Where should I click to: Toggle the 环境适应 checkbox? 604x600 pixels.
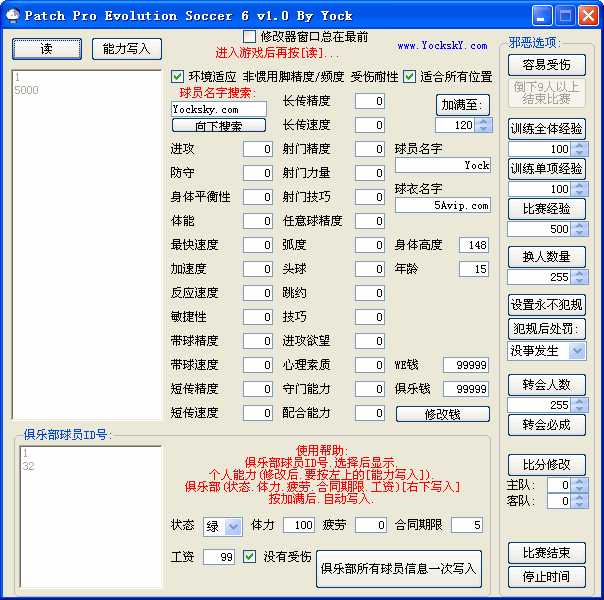click(x=177, y=77)
